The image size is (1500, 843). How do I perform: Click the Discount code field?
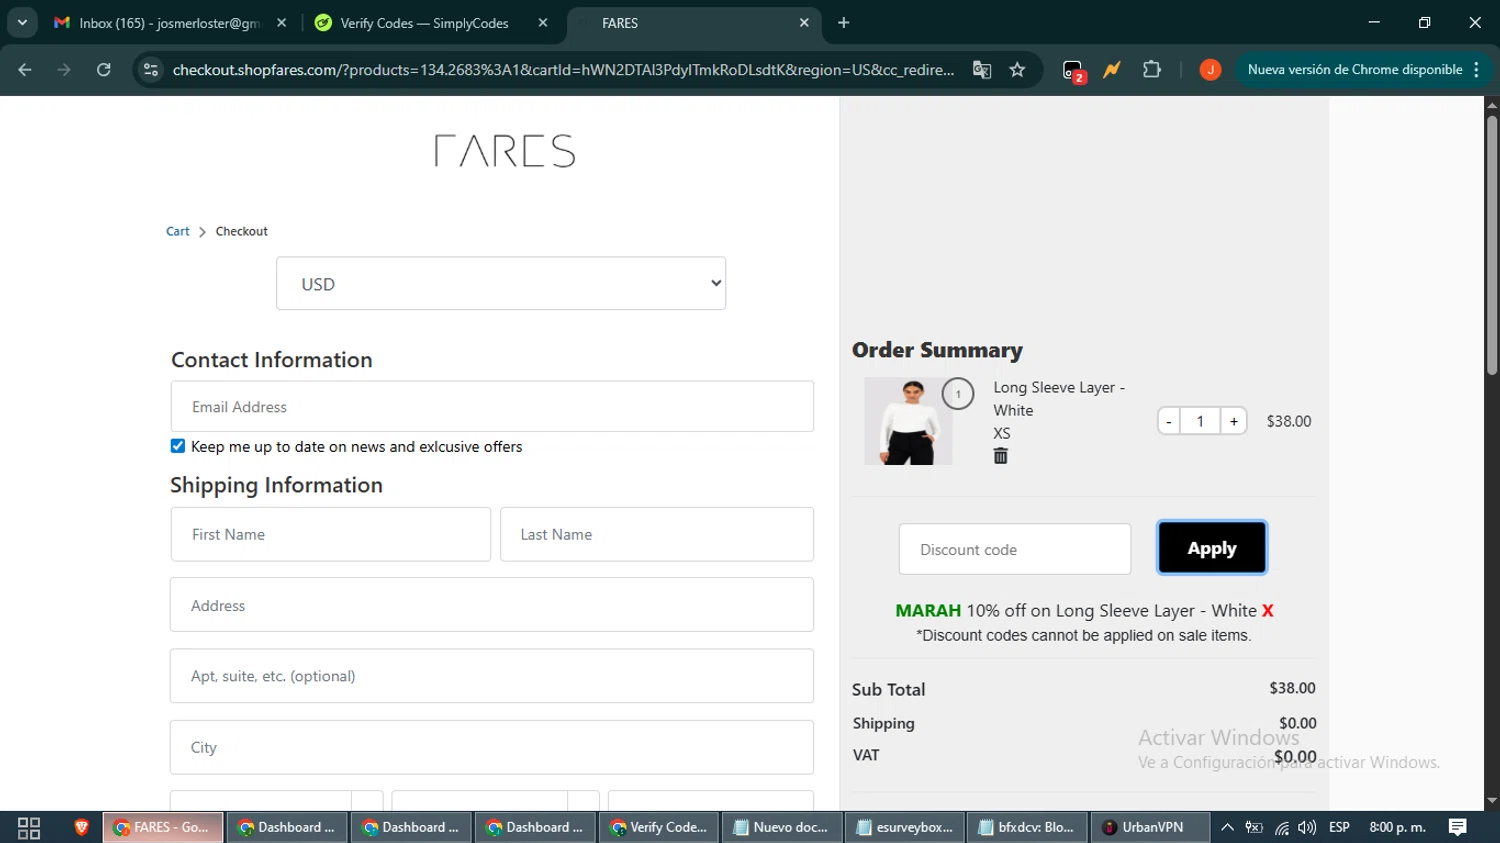[1015, 549]
